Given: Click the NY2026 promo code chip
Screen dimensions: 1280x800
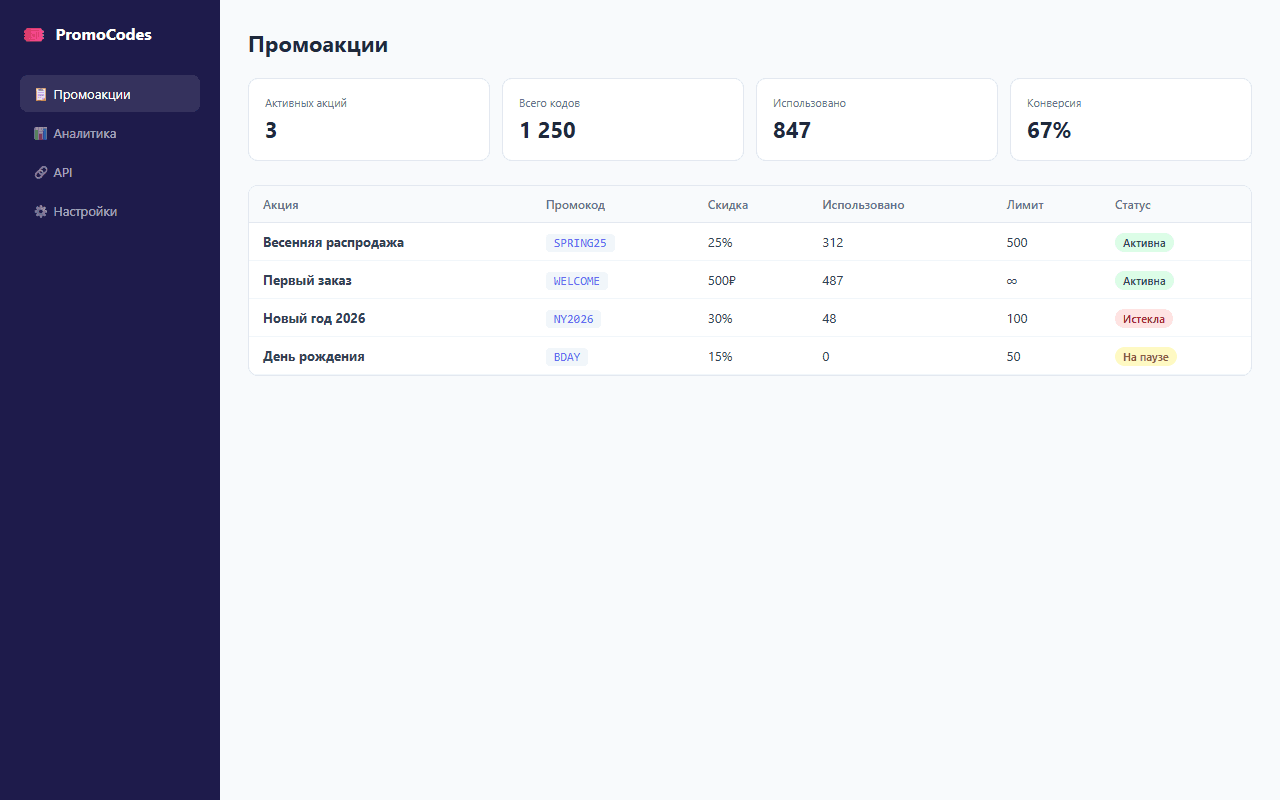Looking at the screenshot, I should click(x=573, y=319).
